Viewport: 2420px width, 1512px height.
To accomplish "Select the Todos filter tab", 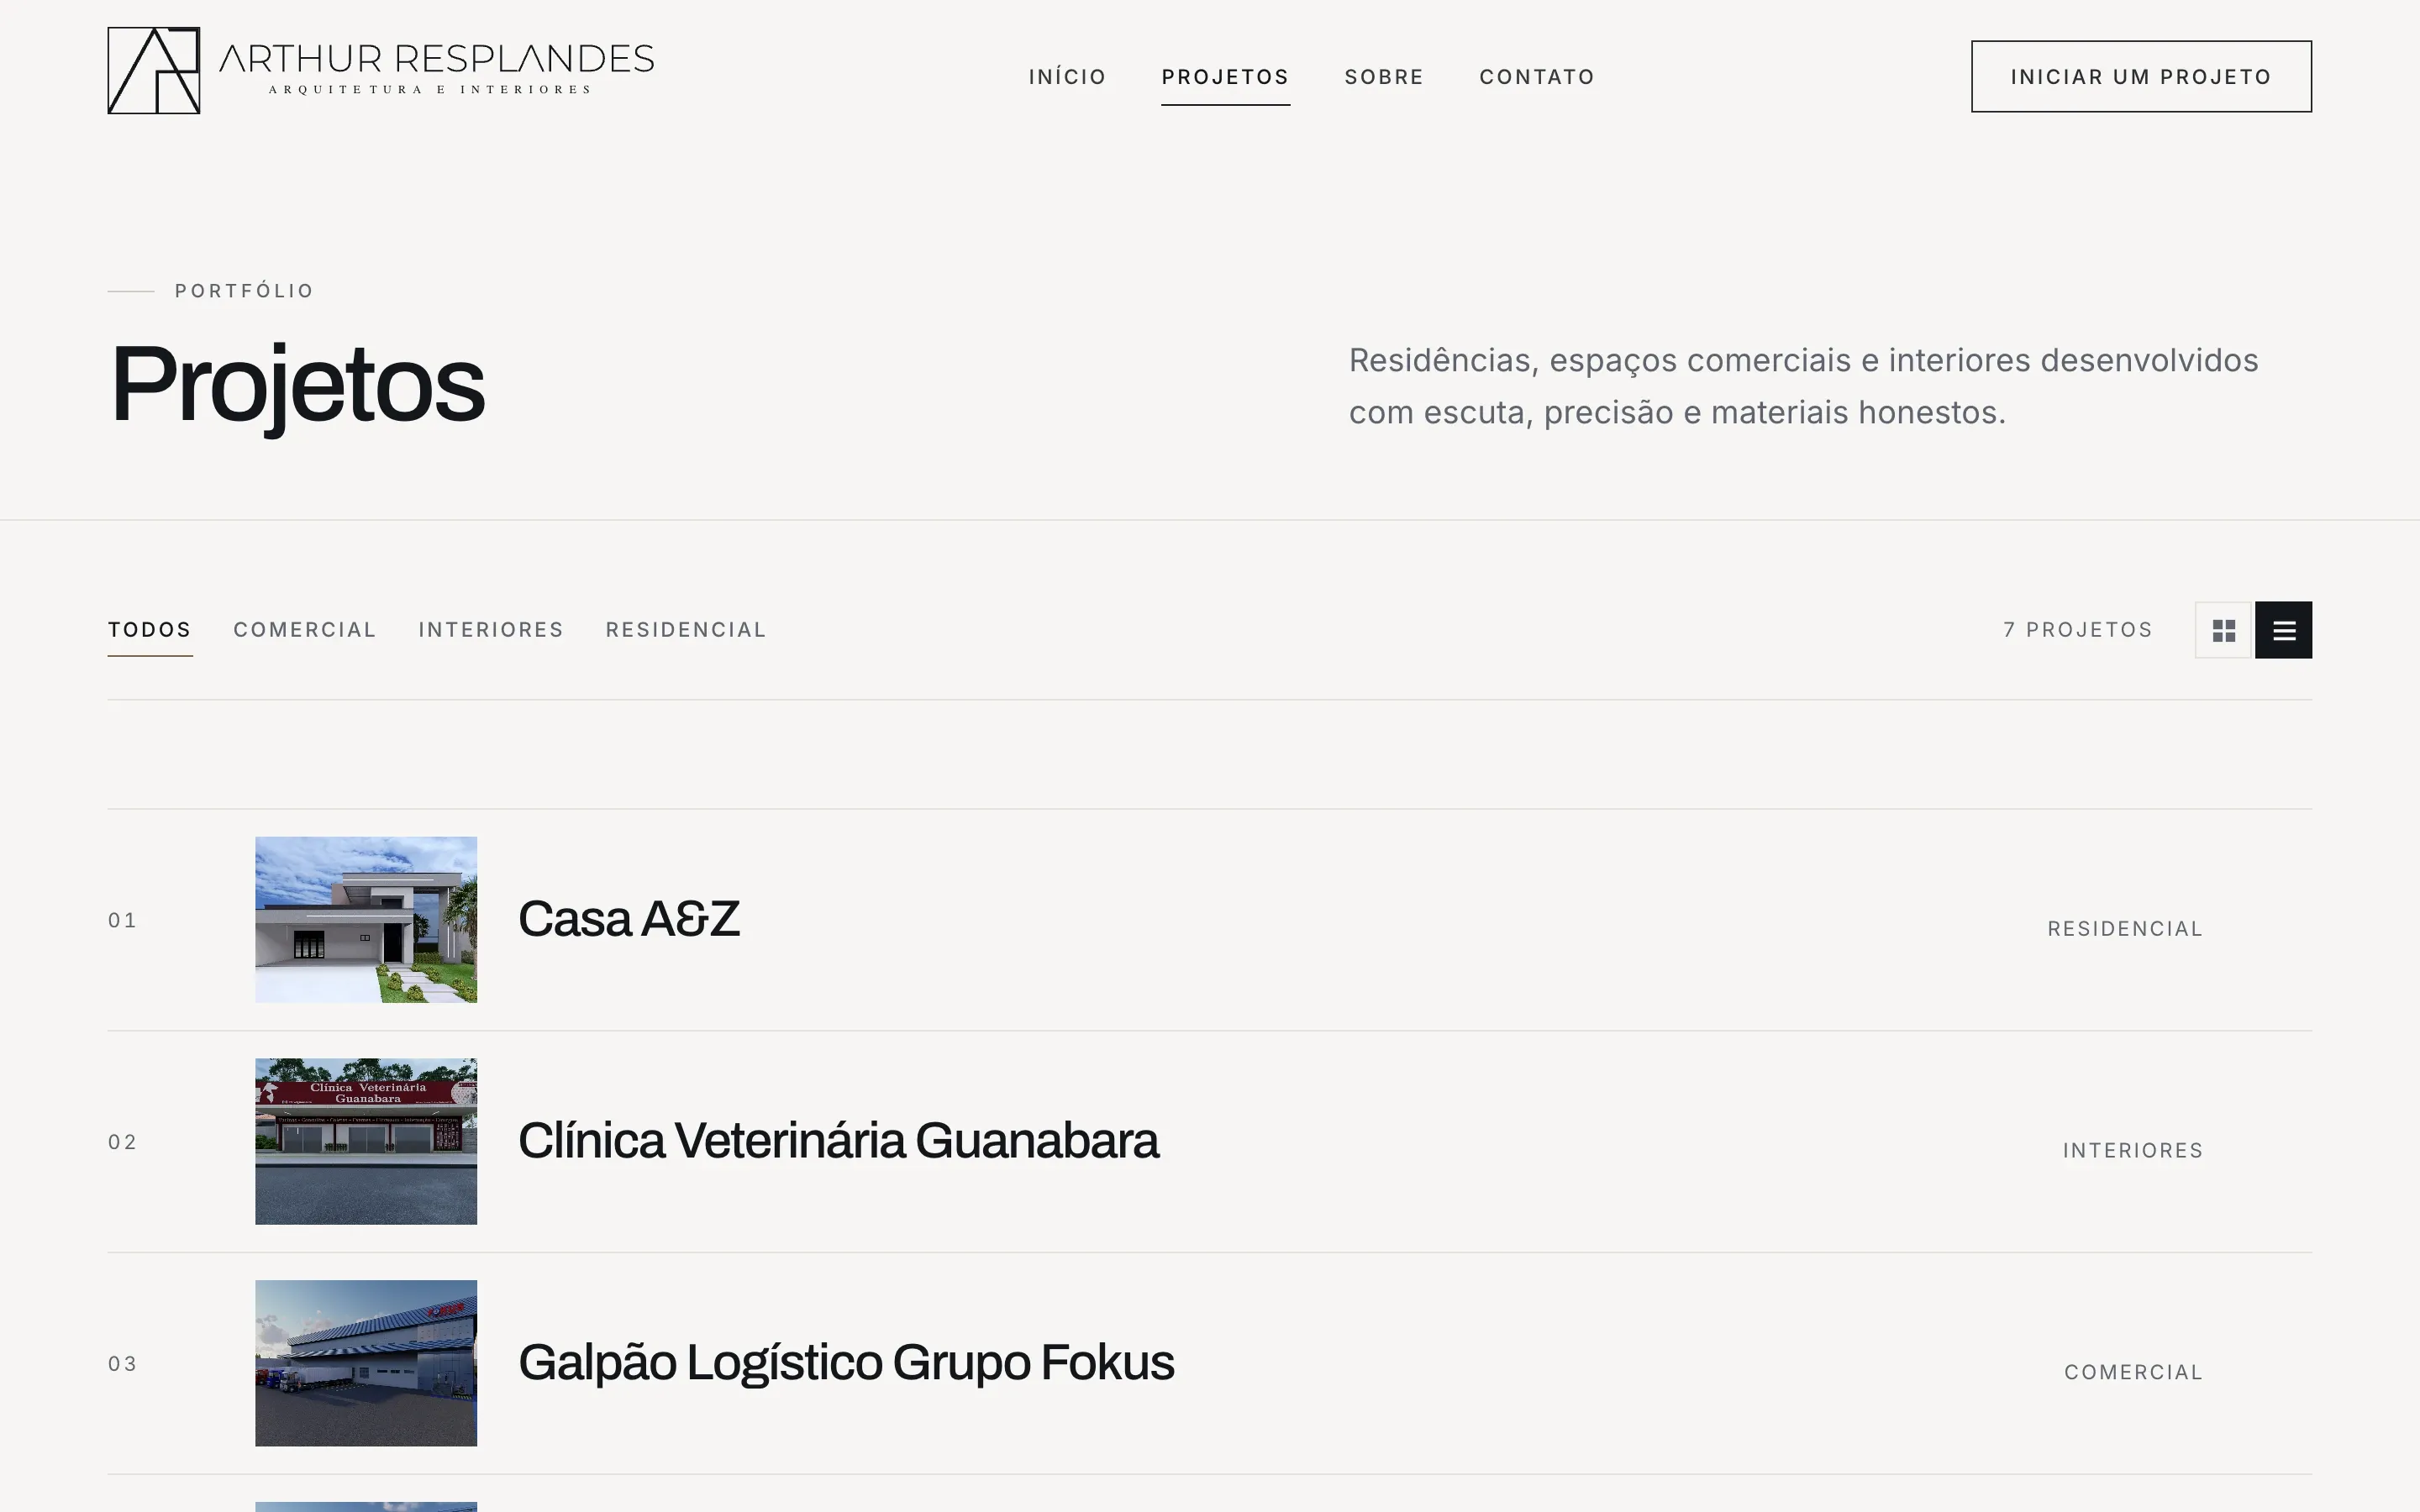I will pyautogui.click(x=150, y=630).
